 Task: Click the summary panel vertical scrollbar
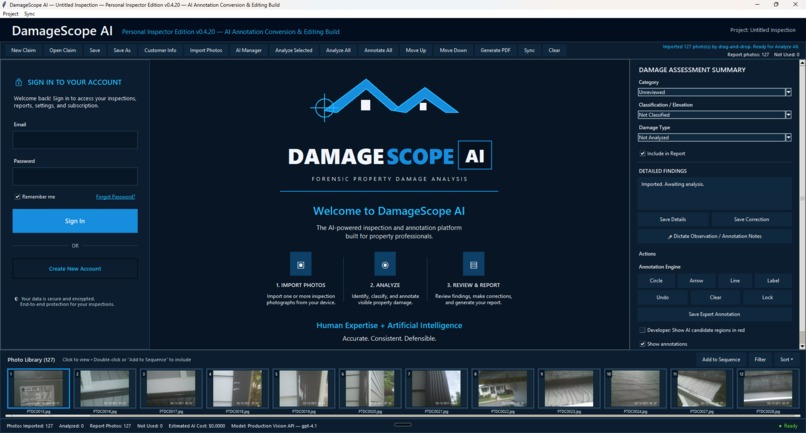(x=802, y=205)
